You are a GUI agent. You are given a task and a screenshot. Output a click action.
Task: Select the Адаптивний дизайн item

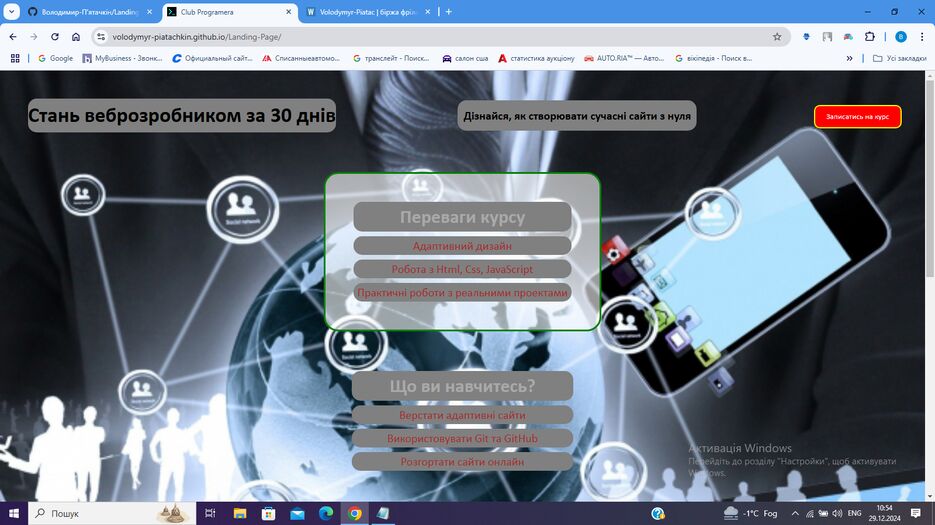(462, 246)
